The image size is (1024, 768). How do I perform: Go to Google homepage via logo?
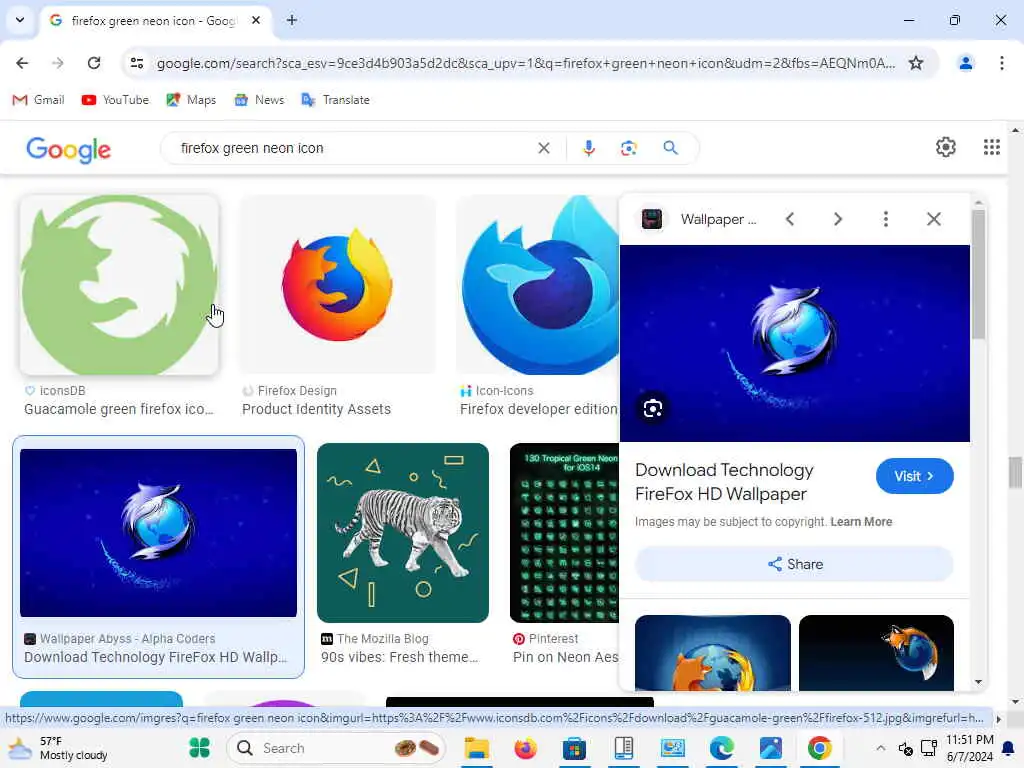coord(69,150)
